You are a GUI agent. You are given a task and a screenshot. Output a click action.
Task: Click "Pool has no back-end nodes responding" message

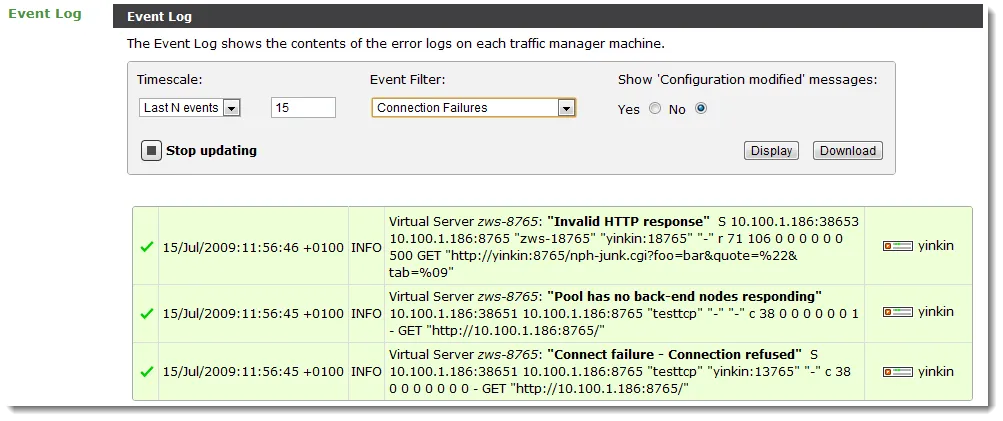pyautogui.click(x=684, y=296)
